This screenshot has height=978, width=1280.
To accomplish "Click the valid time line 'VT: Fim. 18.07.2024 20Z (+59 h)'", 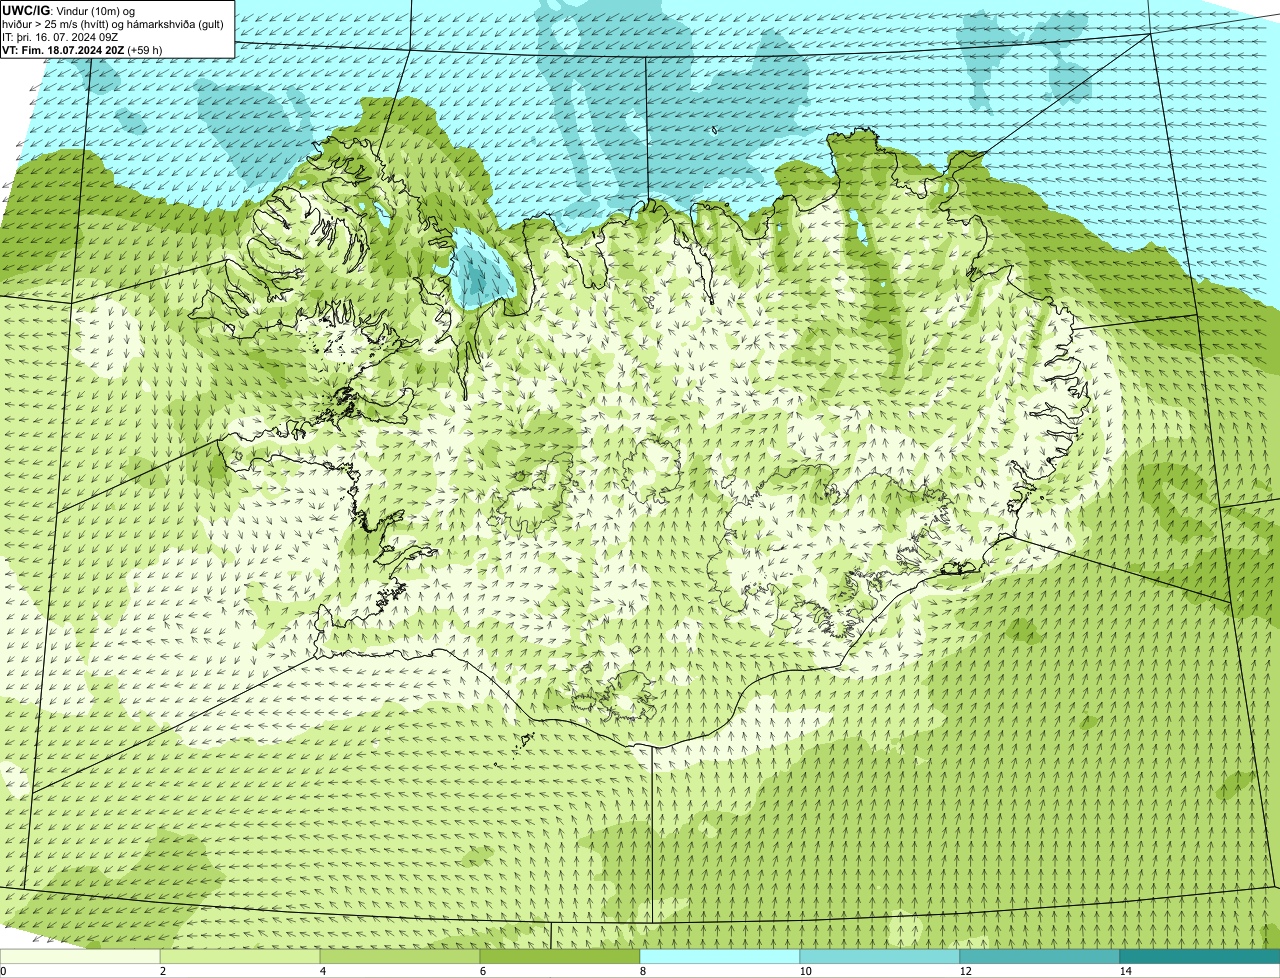I will coord(82,50).
